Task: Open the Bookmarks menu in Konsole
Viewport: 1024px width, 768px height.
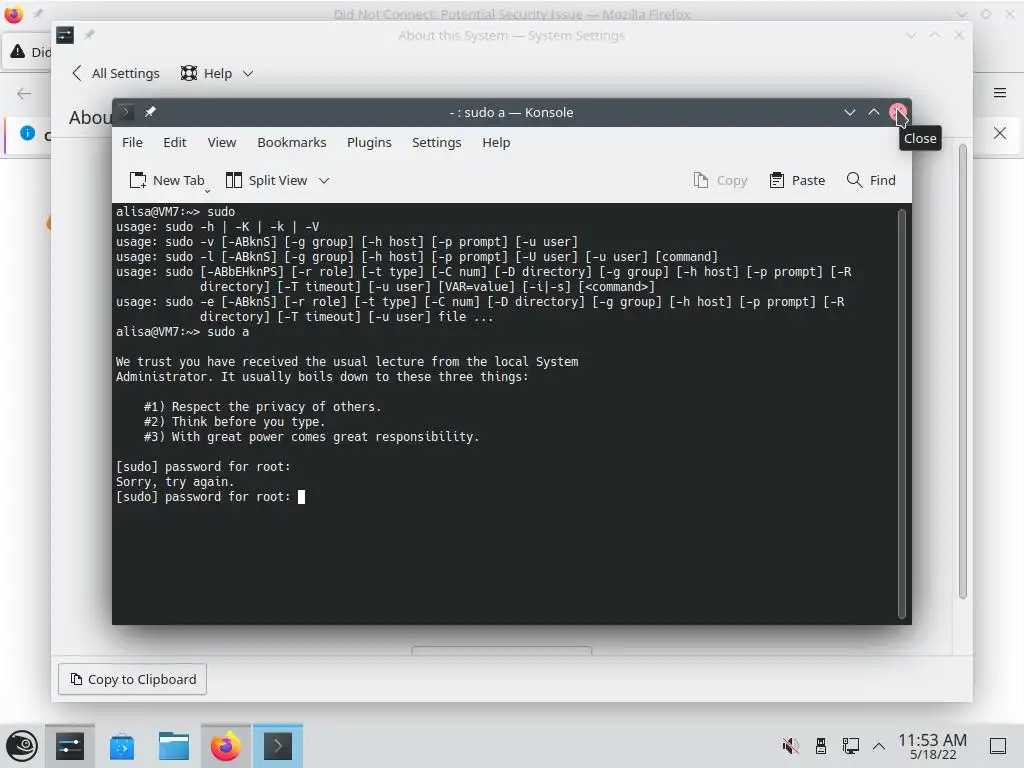Action: (291, 142)
